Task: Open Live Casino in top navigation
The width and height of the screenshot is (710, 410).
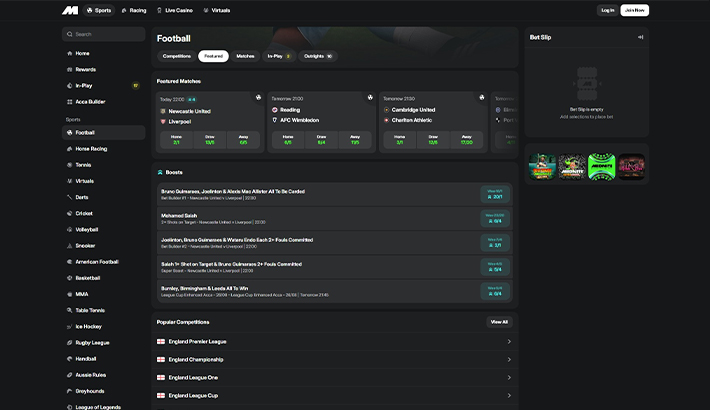Action: (175, 10)
